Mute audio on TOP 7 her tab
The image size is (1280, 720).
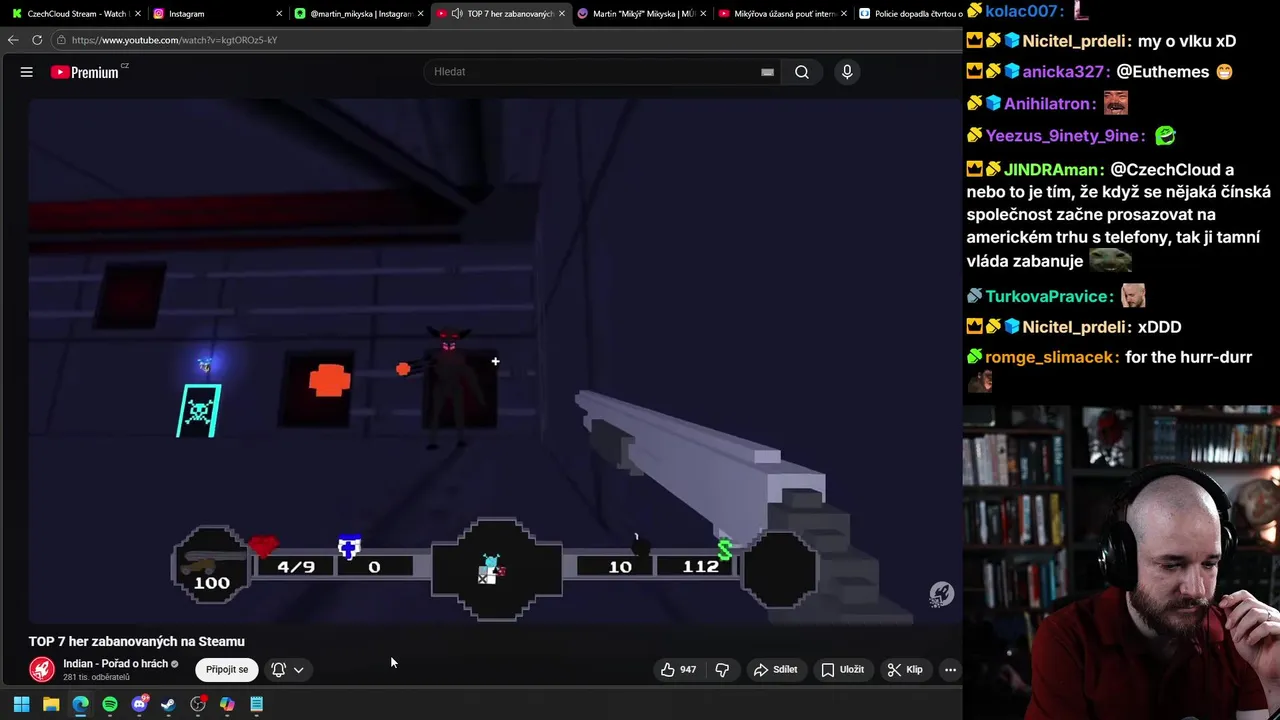point(457,14)
